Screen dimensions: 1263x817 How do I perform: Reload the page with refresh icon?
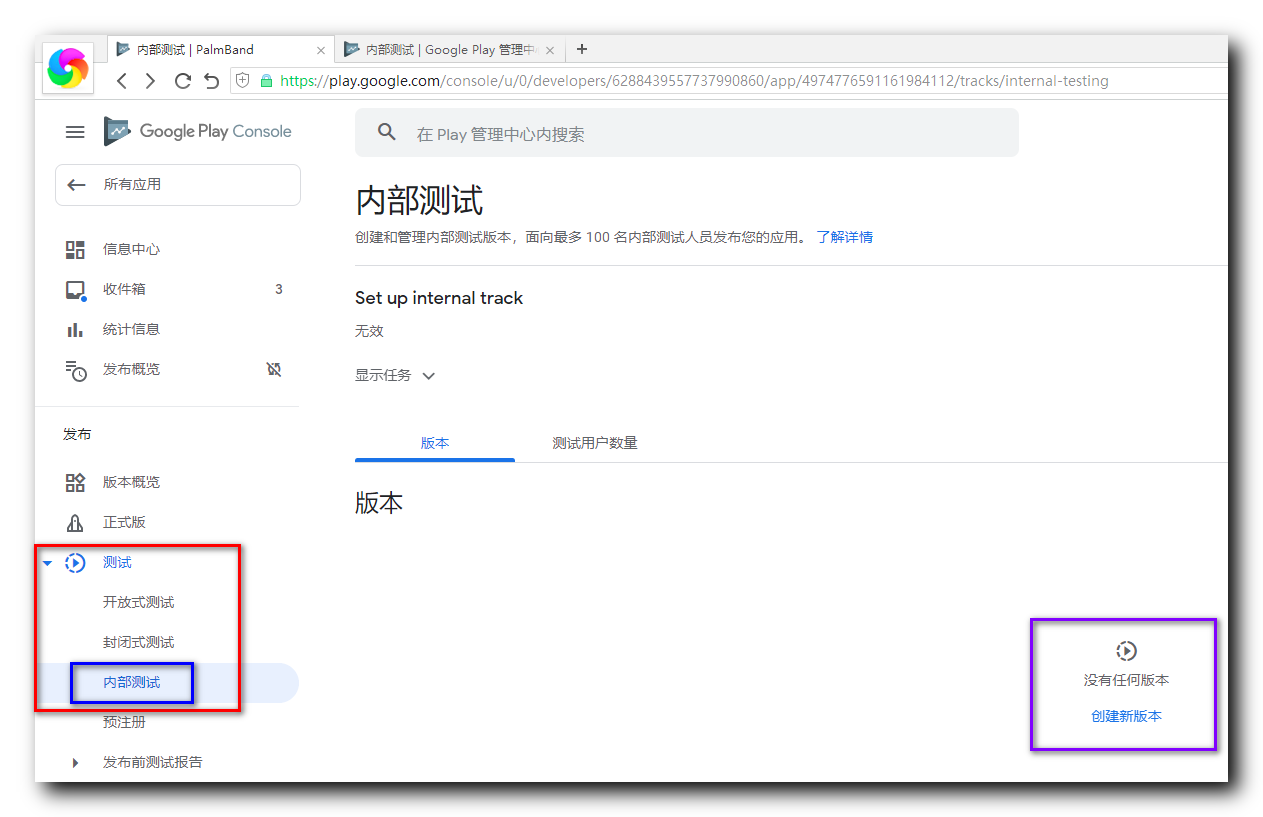click(x=182, y=81)
